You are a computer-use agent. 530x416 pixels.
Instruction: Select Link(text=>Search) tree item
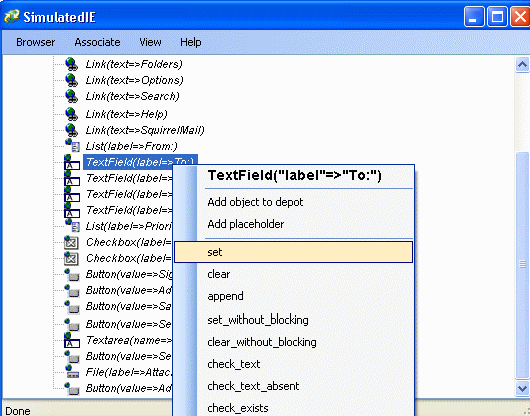pyautogui.click(x=132, y=96)
